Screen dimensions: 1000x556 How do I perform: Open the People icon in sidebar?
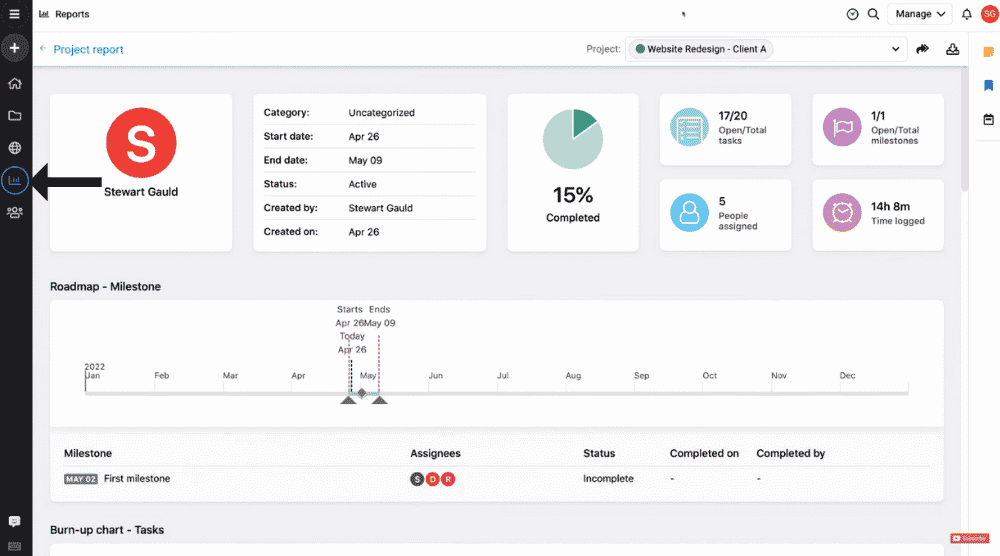coord(15,212)
